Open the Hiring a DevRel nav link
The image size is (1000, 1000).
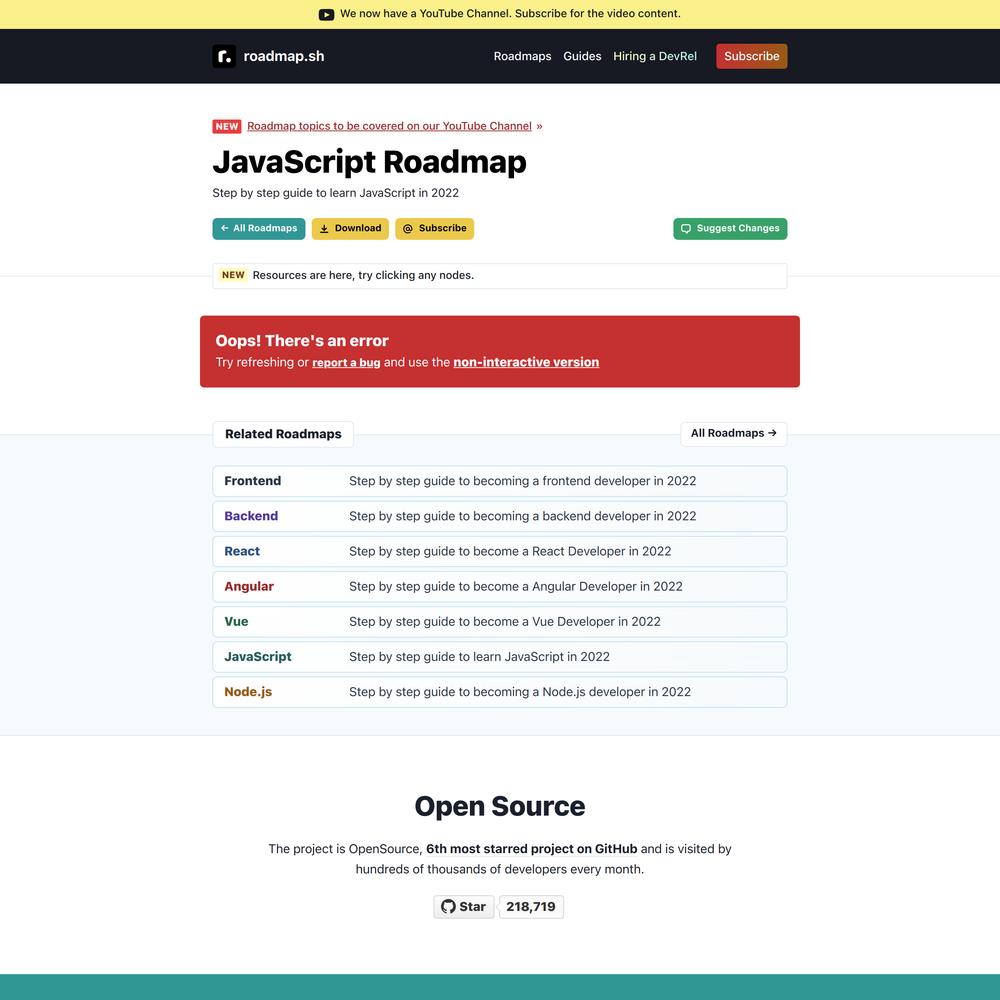tap(655, 56)
